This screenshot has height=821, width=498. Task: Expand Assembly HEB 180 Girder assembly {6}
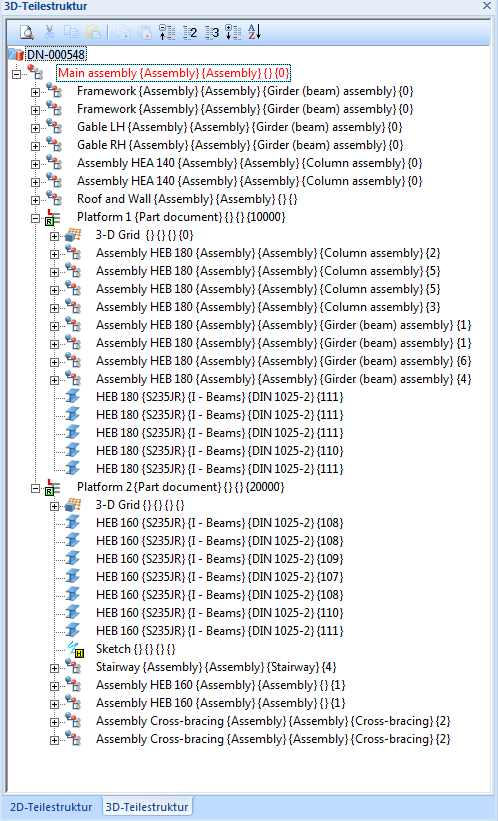(54, 362)
